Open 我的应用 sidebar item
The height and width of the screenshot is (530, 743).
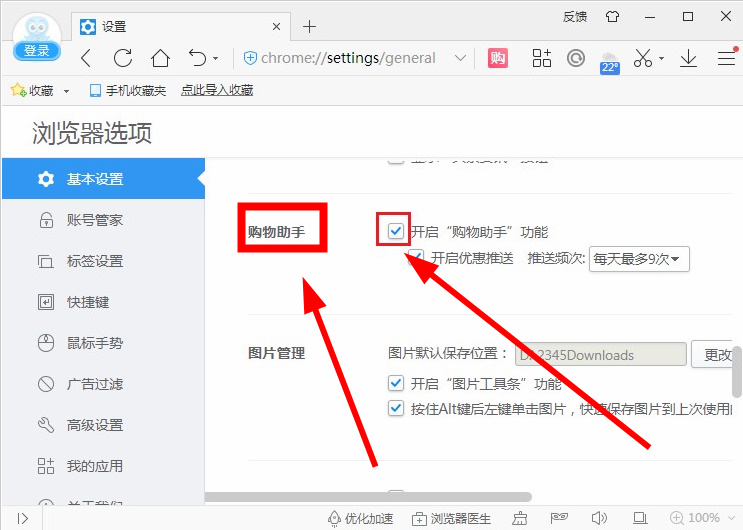coord(103,466)
